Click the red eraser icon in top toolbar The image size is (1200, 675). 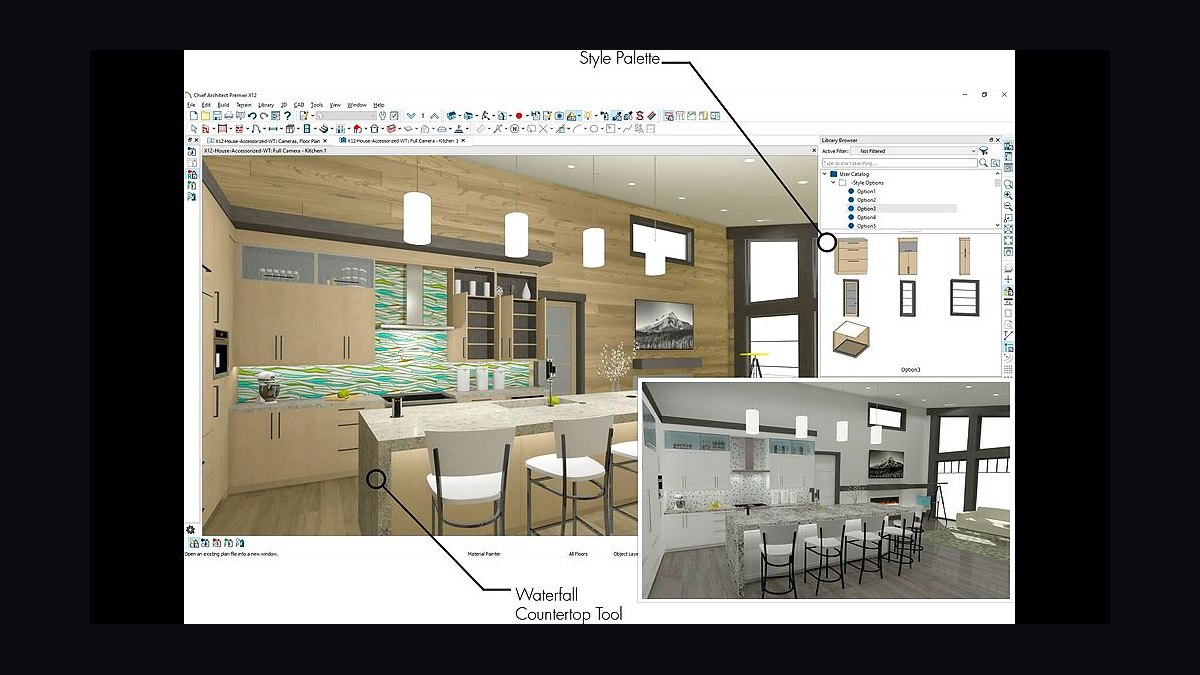[652, 116]
